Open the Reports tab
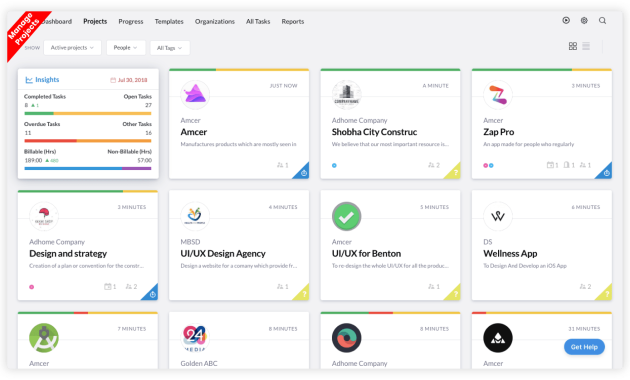Screen dimensions: 630x380 coord(292,21)
